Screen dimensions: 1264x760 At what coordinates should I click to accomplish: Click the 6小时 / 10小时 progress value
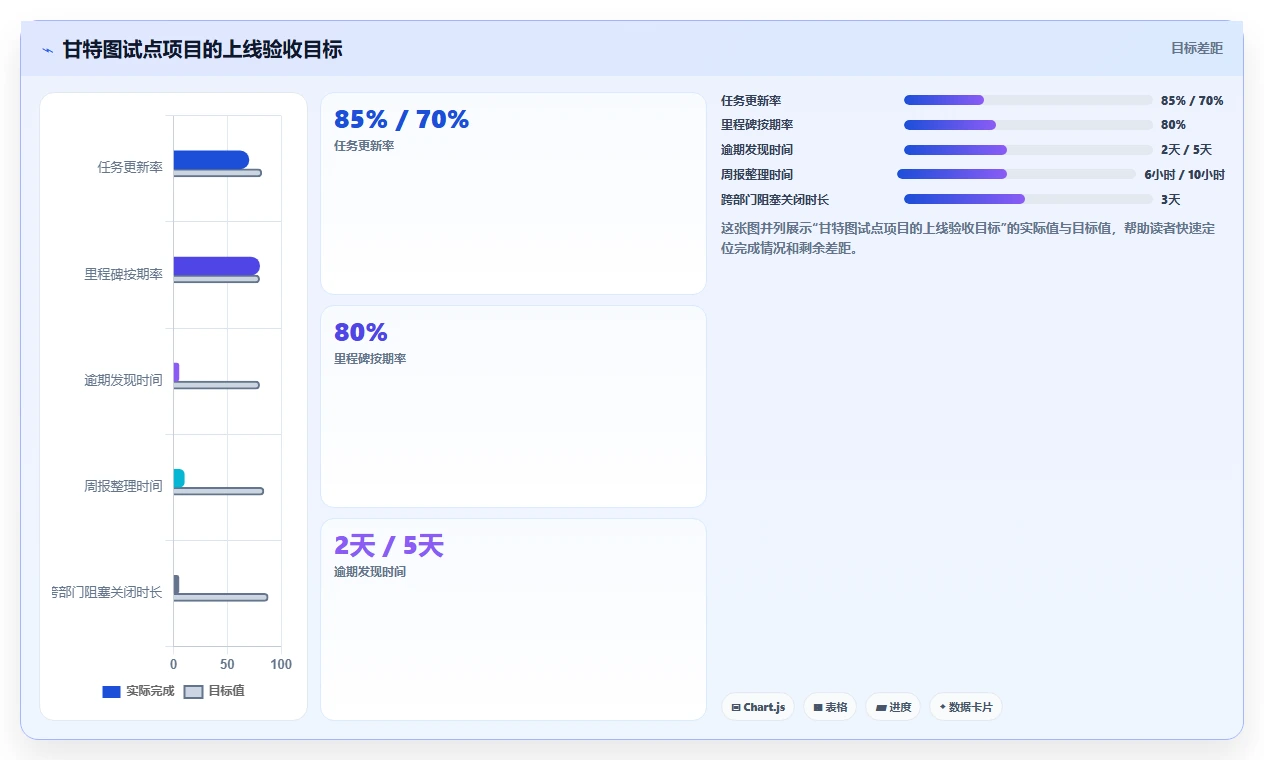click(1185, 175)
